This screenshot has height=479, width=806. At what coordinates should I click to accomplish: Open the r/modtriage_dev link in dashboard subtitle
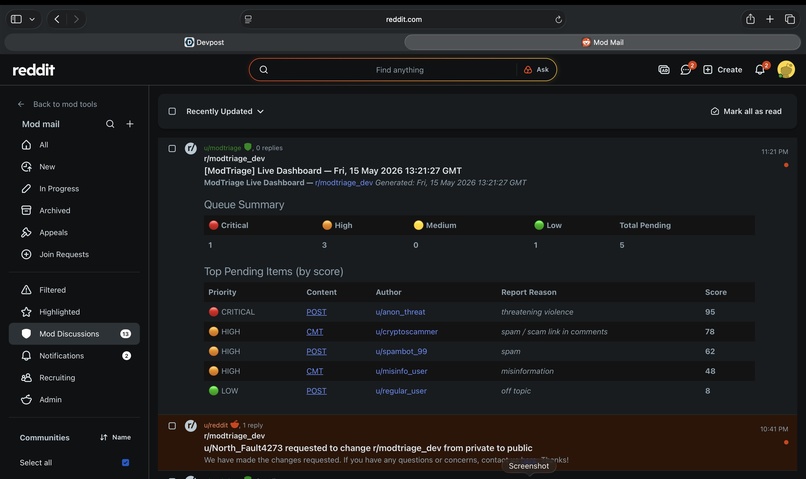point(344,182)
